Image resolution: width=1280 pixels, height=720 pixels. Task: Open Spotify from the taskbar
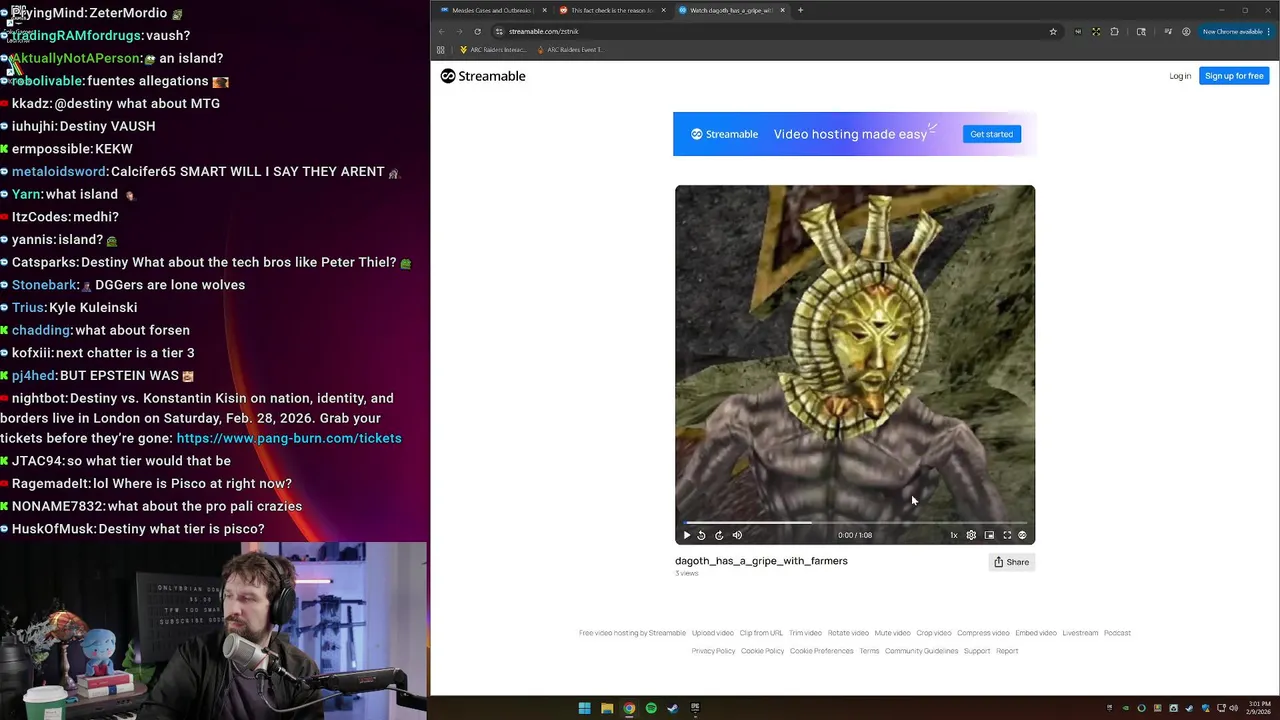point(651,709)
